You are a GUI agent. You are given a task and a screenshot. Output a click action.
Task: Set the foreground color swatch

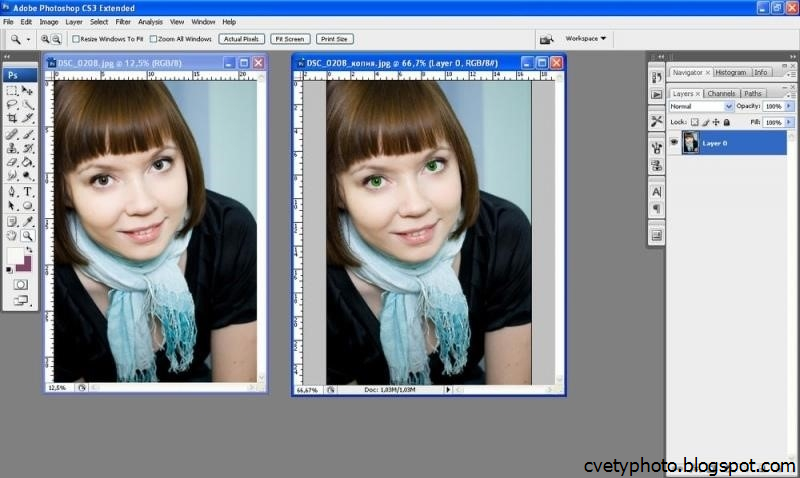point(14,255)
